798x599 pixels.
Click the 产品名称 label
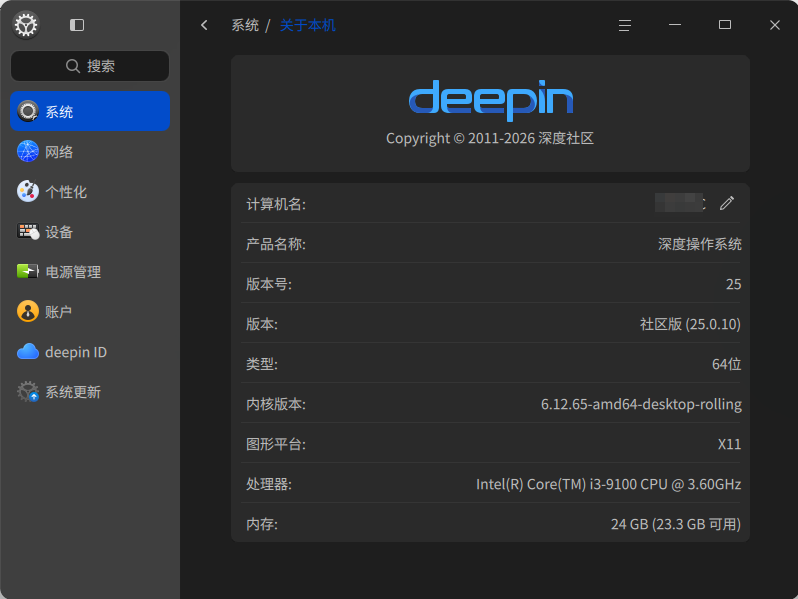(276, 244)
